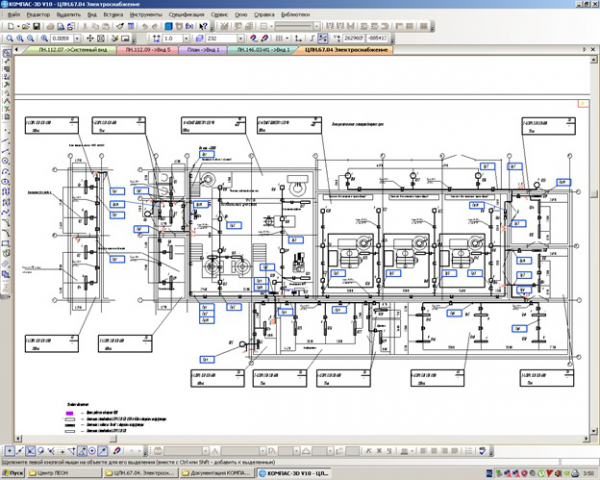600x480 pixels.
Task: Undo the last action
Action: 145,26
